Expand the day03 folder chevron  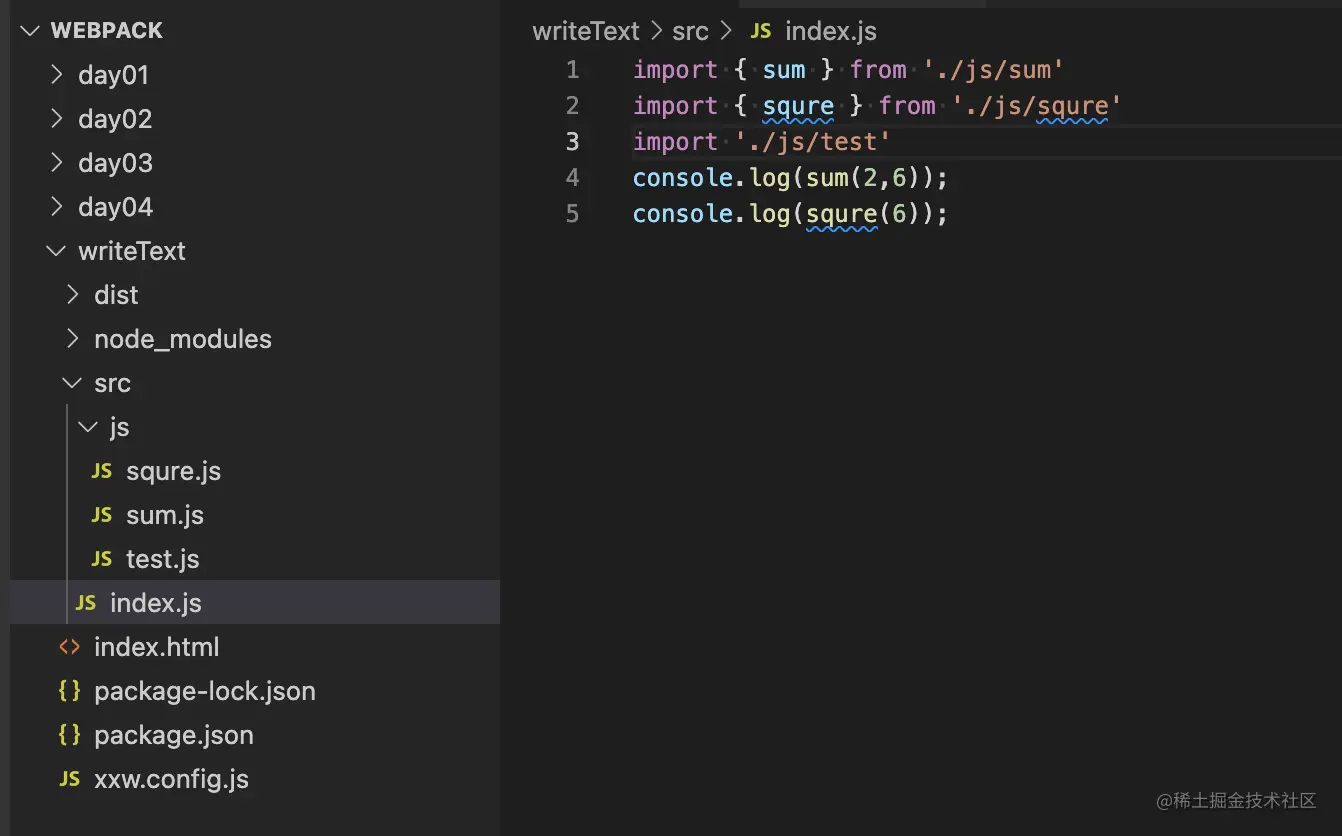pyautogui.click(x=57, y=163)
